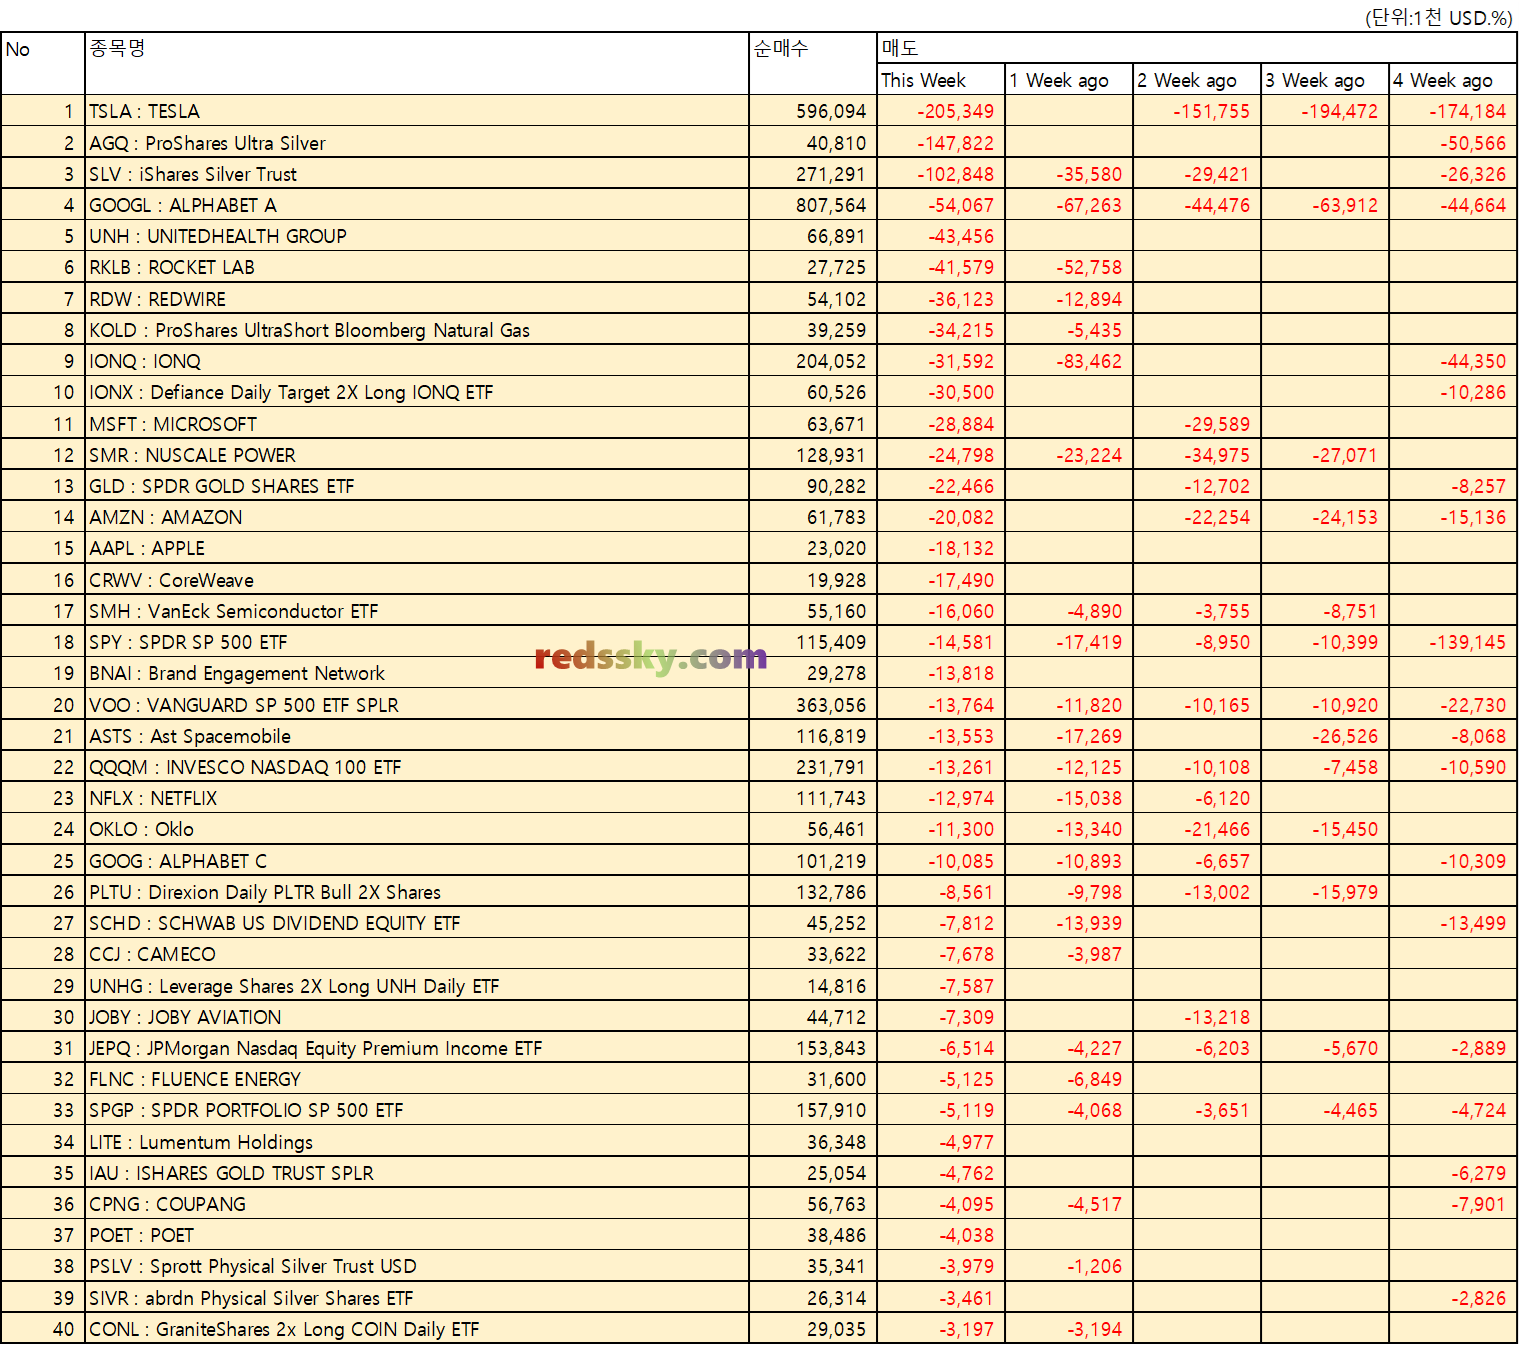Click PSLV Sprott Physical Silver Trust USD
Image resolution: width=1519 pixels, height=1345 pixels.
pos(416,1266)
